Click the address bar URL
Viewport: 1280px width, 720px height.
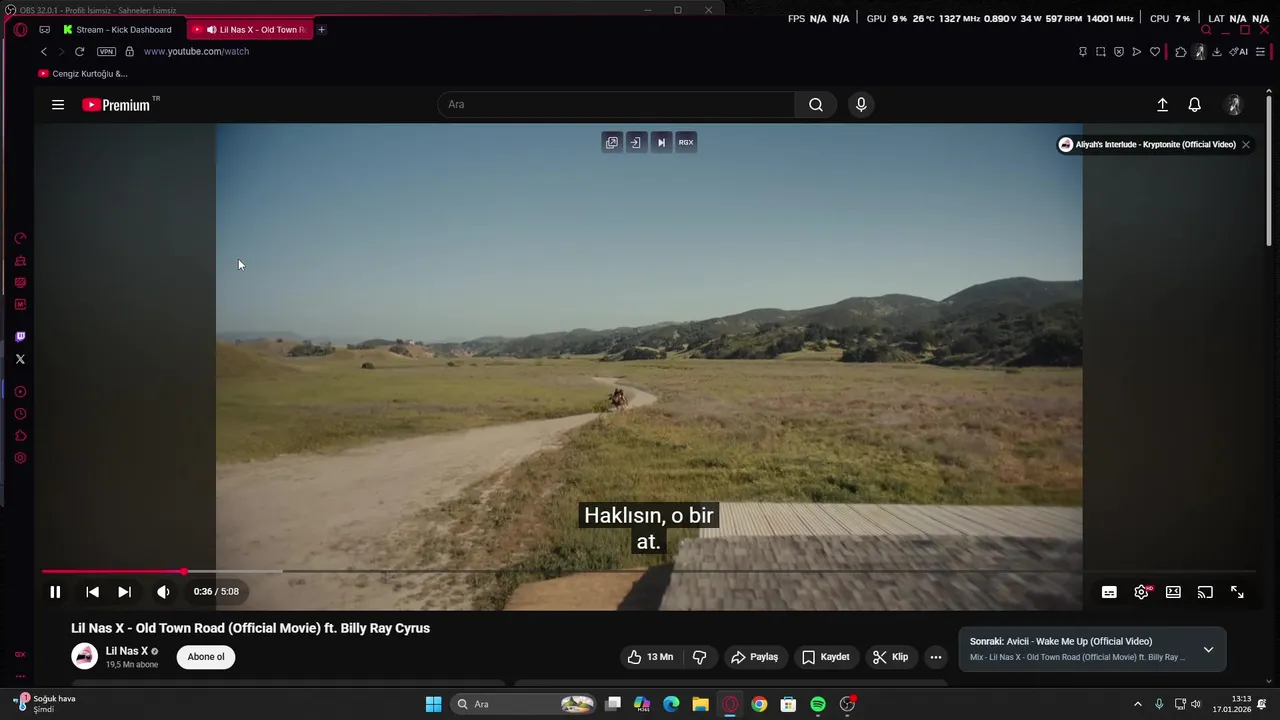coord(196,52)
